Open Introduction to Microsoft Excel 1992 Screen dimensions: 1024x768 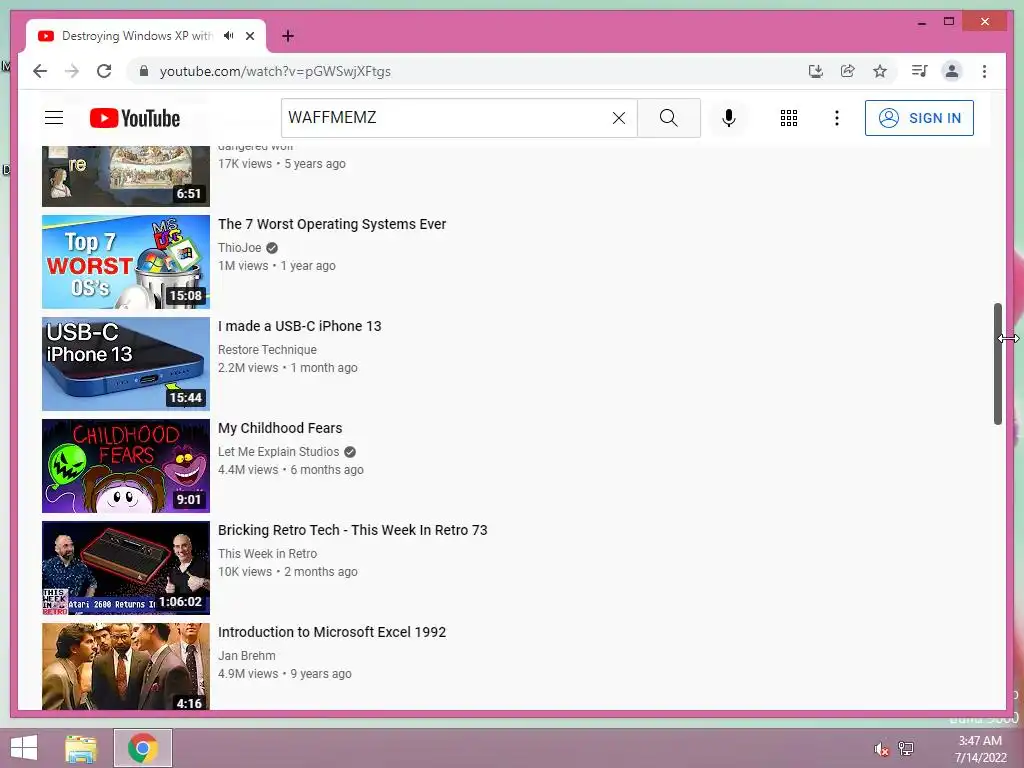pos(332,632)
